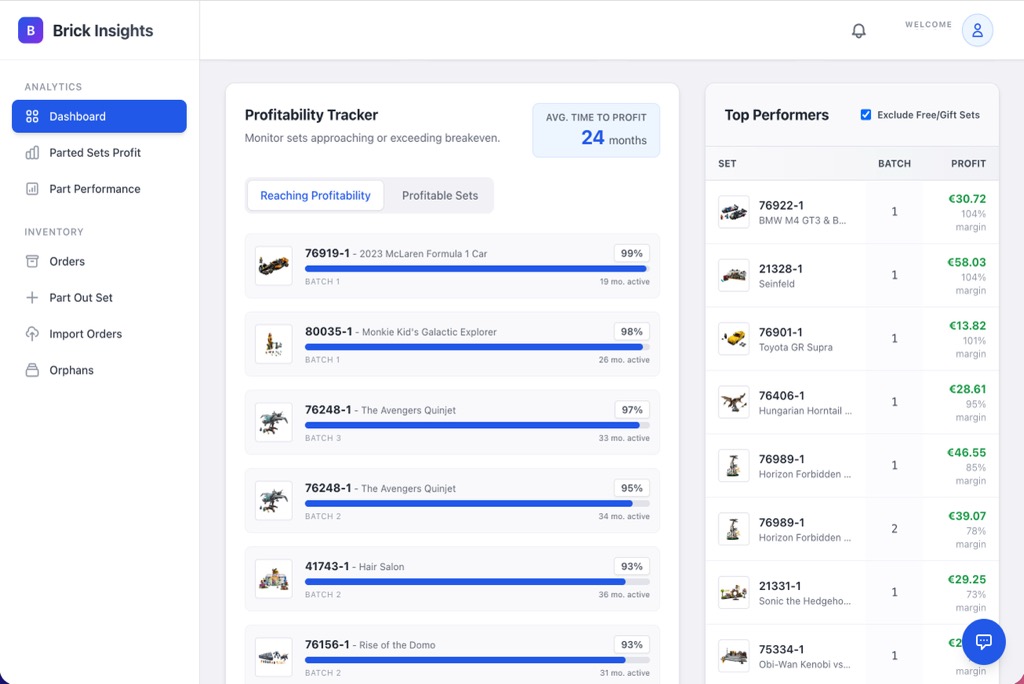
Task: Open the Part Out Set tool
Action: click(99, 297)
